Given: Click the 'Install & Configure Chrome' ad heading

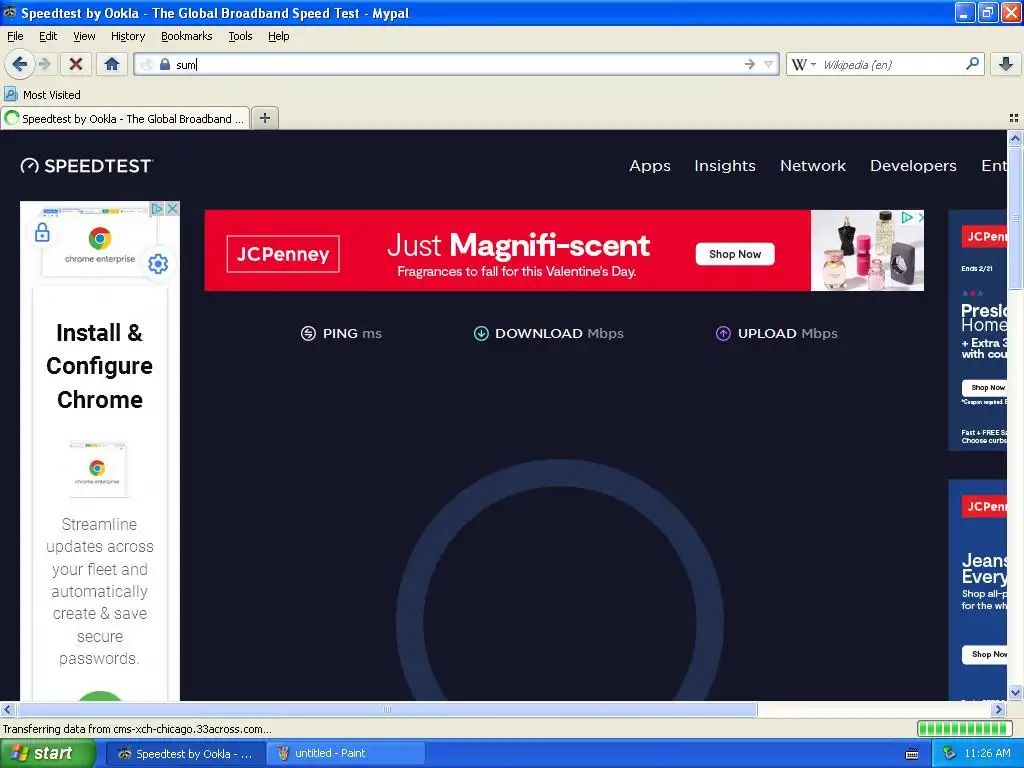Looking at the screenshot, I should (99, 366).
